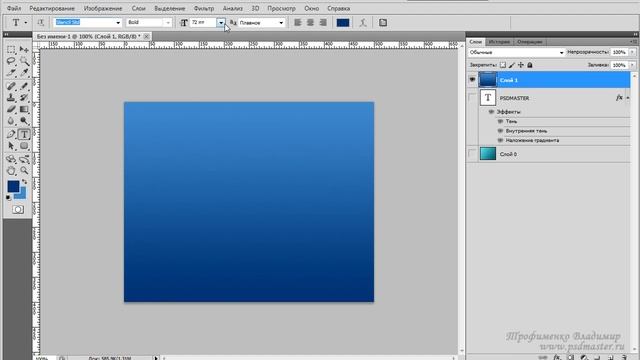This screenshot has width=640, height=360.
Task: Select the Gradient tool
Action: point(24,109)
